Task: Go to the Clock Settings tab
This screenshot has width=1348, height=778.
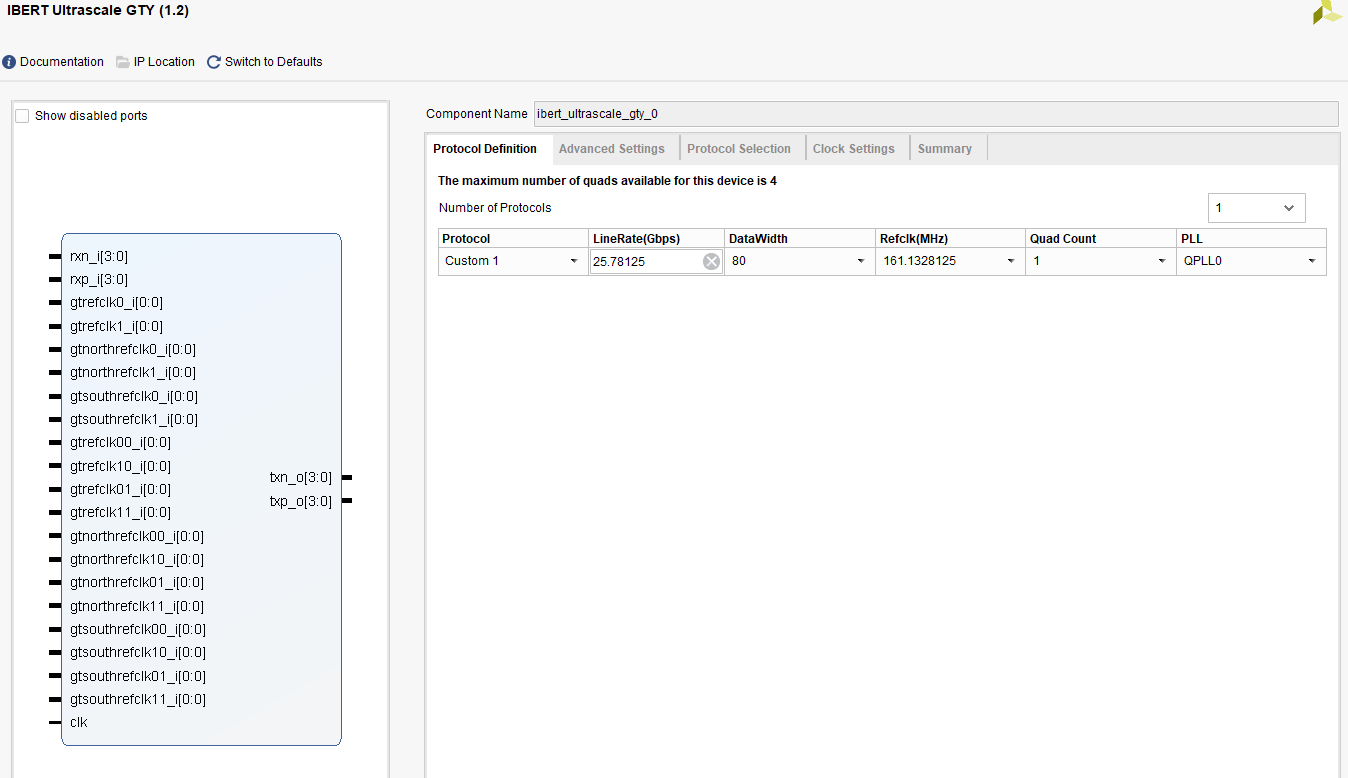Action: 854,149
